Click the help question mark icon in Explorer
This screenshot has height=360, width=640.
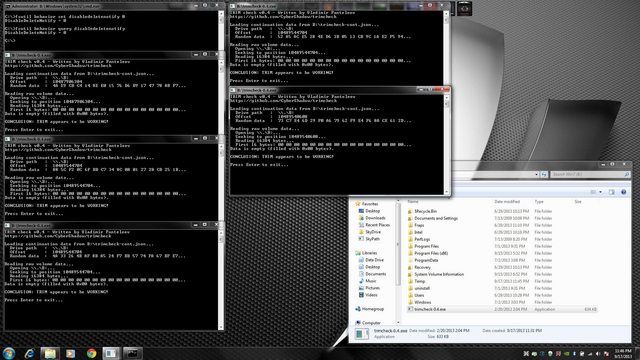coord(624,192)
